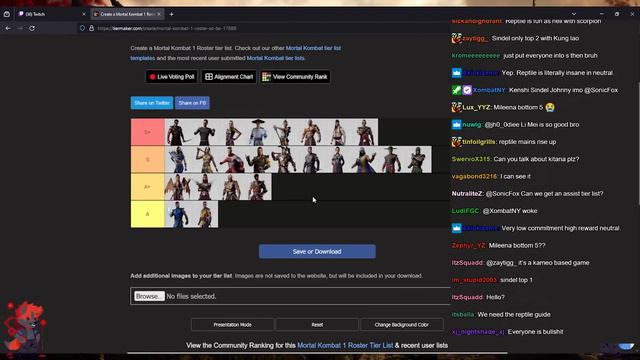
Task: Click KombatNY username in chat
Action: tap(489, 90)
